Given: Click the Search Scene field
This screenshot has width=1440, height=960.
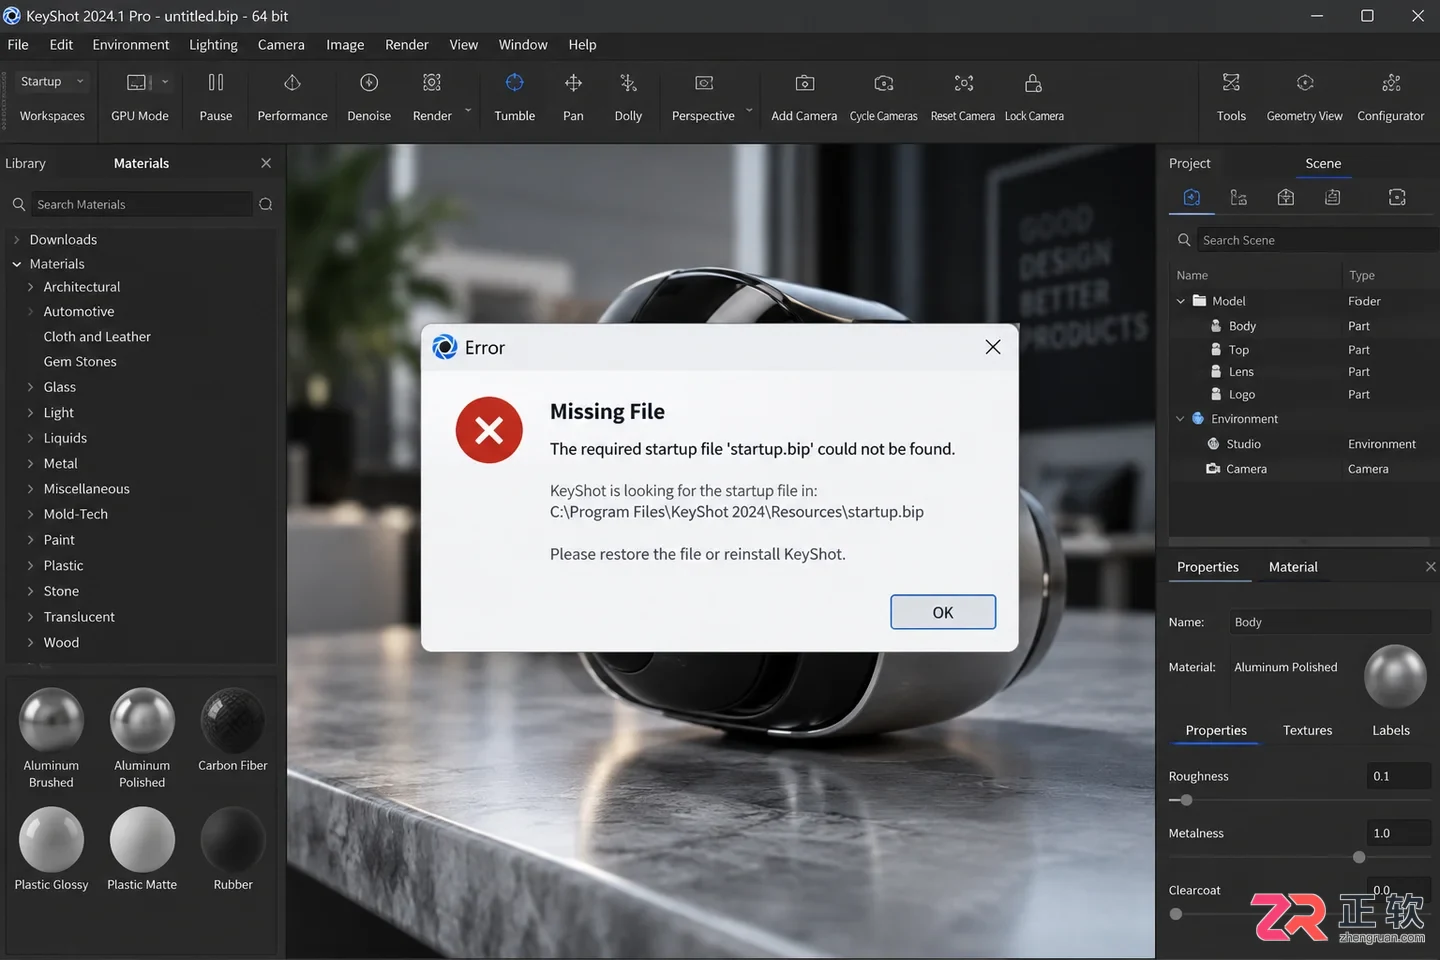Looking at the screenshot, I should (x=1317, y=240).
